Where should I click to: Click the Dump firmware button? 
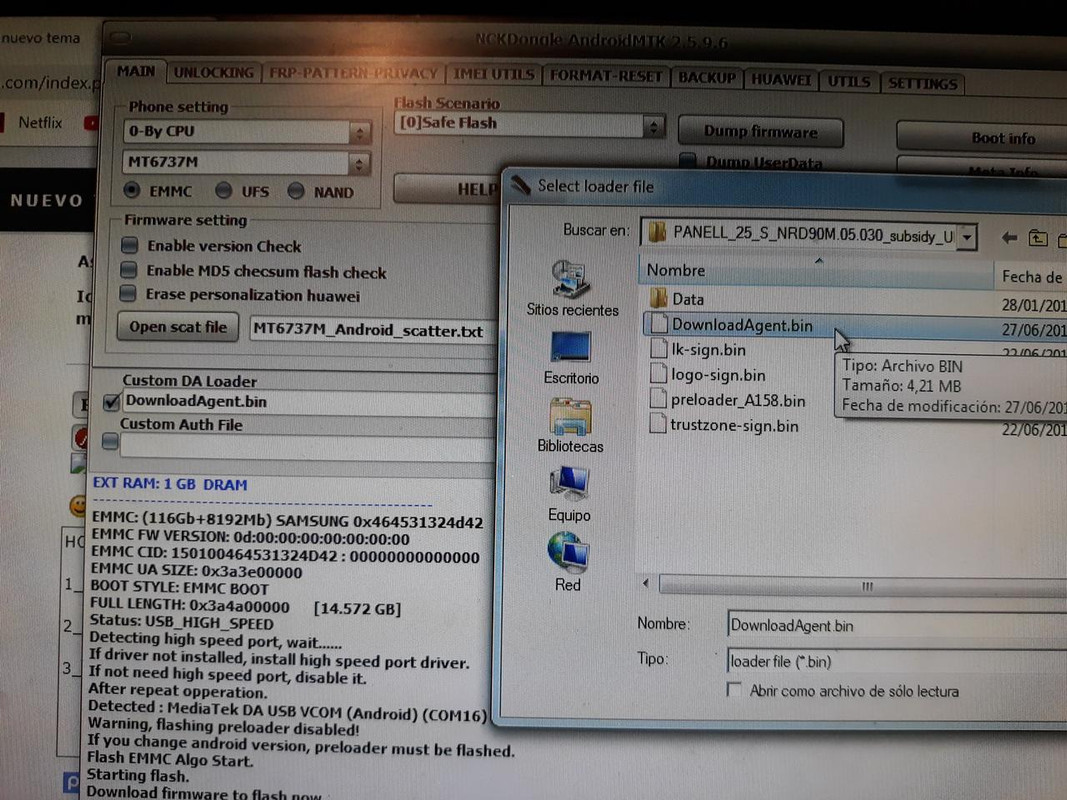point(760,131)
